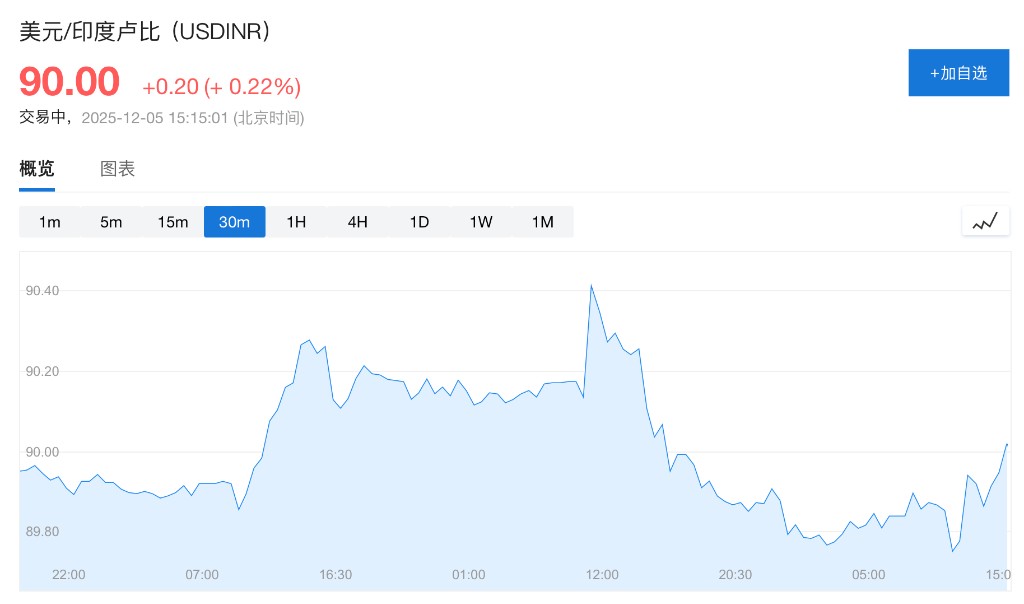Screen dimensions: 1024x604
Task: Click the line chart style icon
Action: click(x=985, y=222)
